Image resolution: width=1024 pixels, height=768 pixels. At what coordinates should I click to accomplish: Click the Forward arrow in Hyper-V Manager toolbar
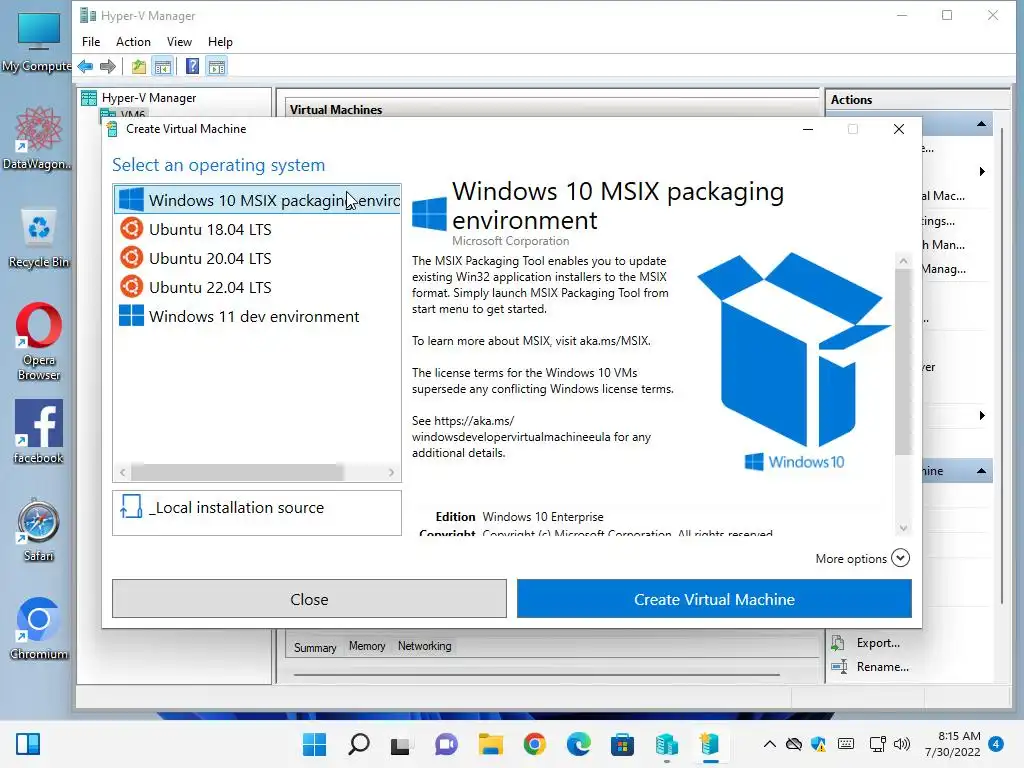[x=108, y=66]
